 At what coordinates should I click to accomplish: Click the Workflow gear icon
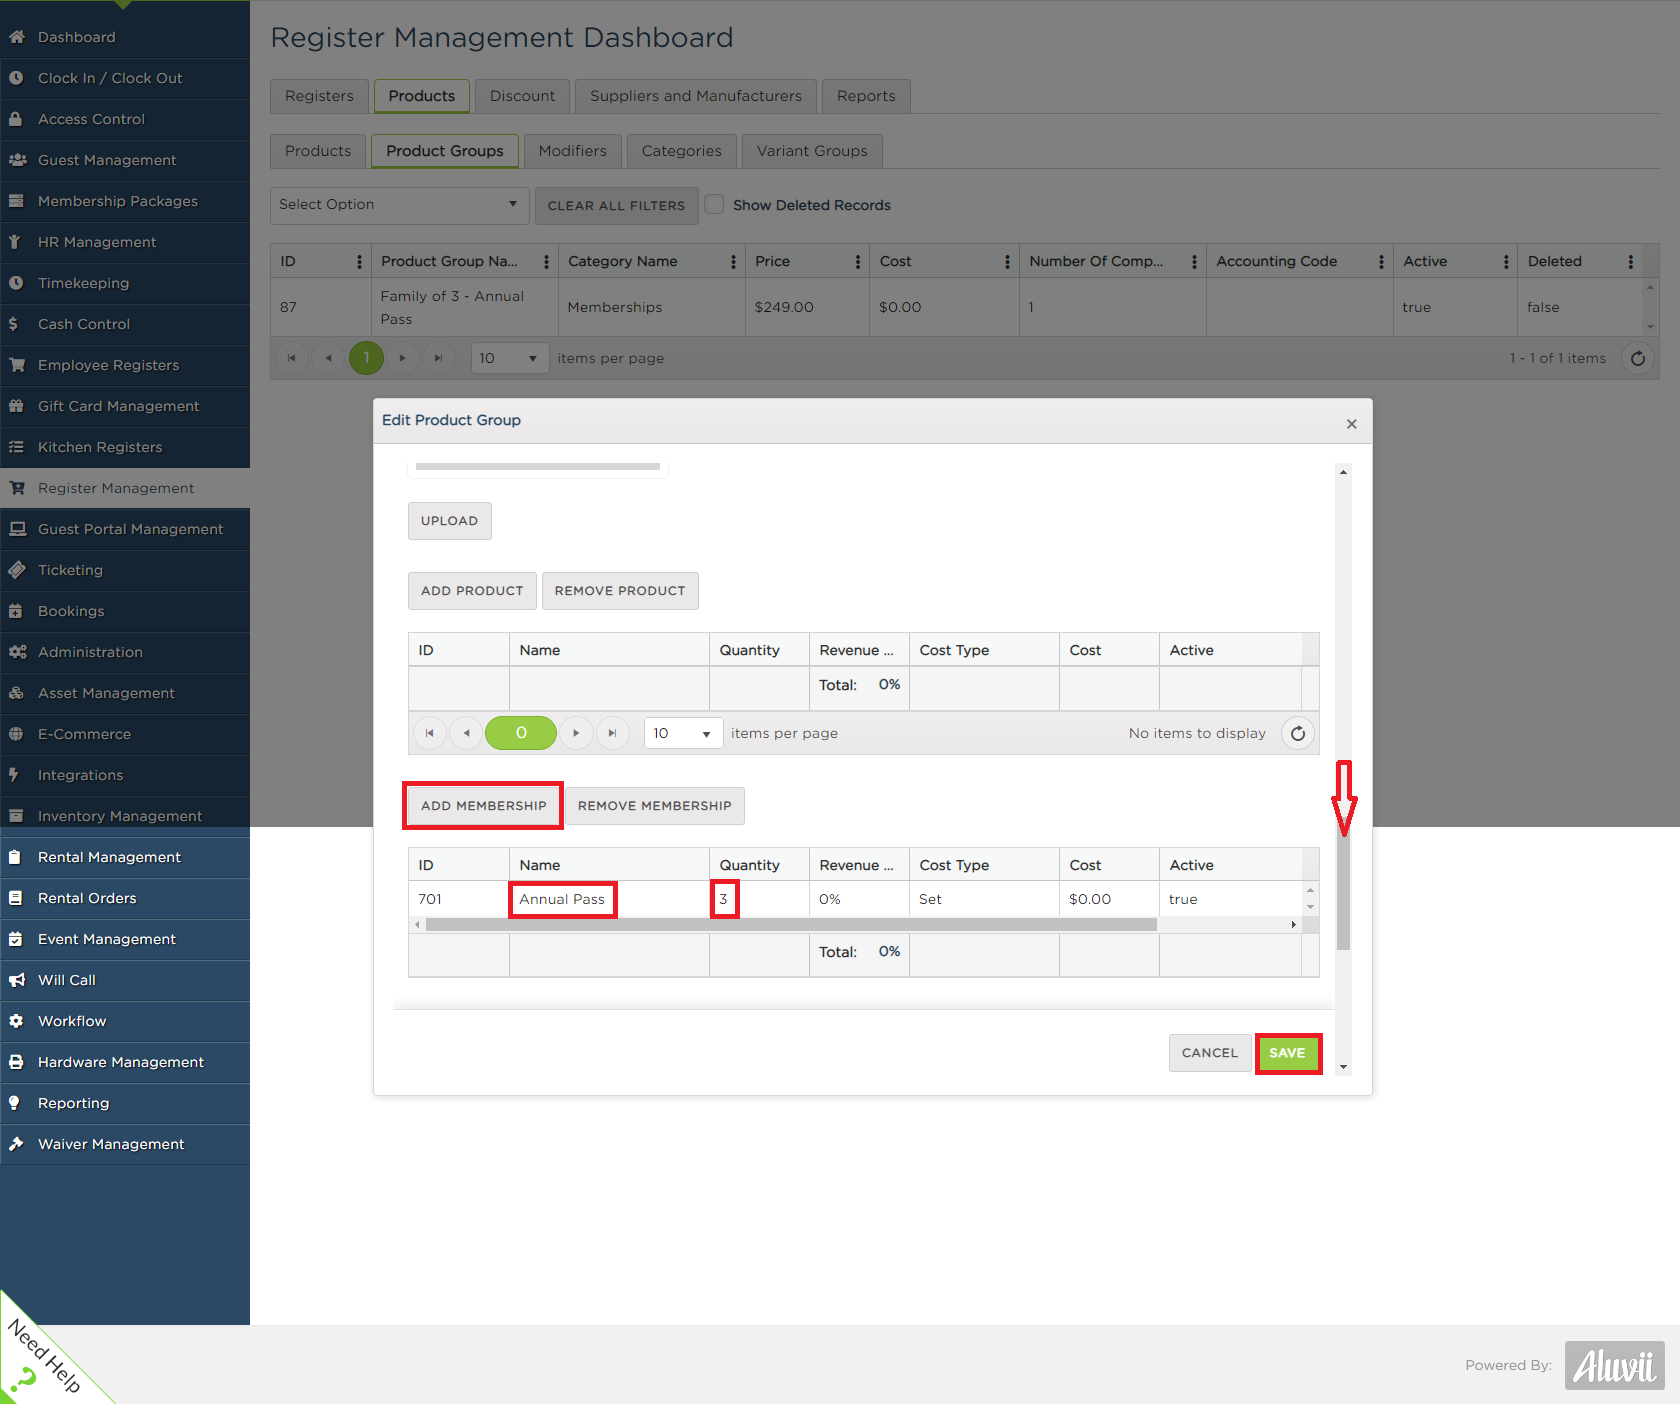click(16, 1021)
